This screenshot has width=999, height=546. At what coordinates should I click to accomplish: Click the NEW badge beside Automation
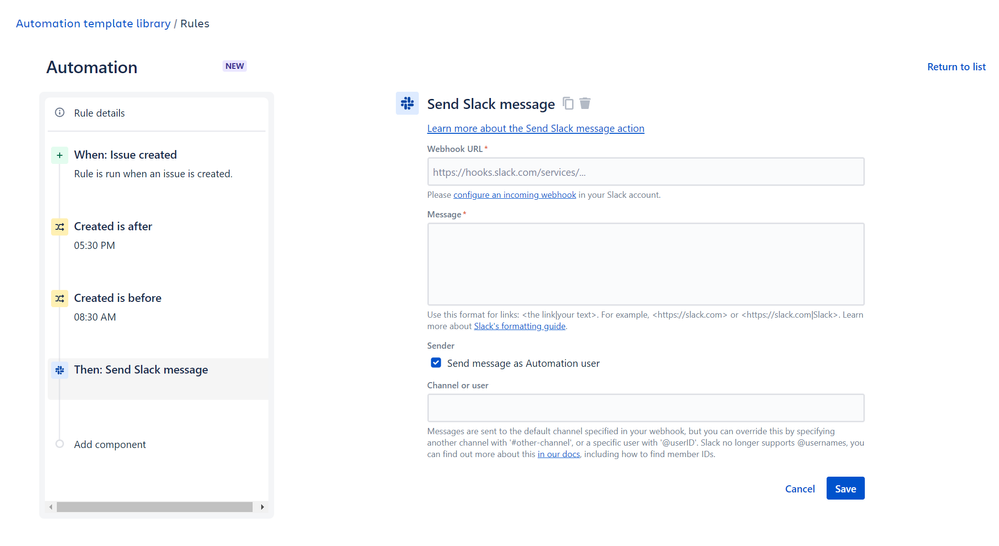[x=234, y=66]
